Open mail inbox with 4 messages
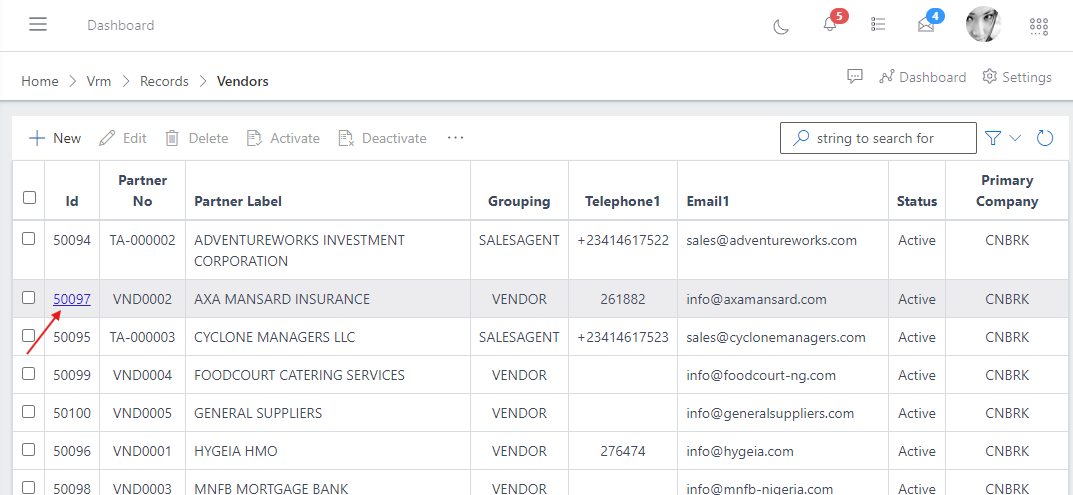The image size is (1073, 495). pos(926,25)
